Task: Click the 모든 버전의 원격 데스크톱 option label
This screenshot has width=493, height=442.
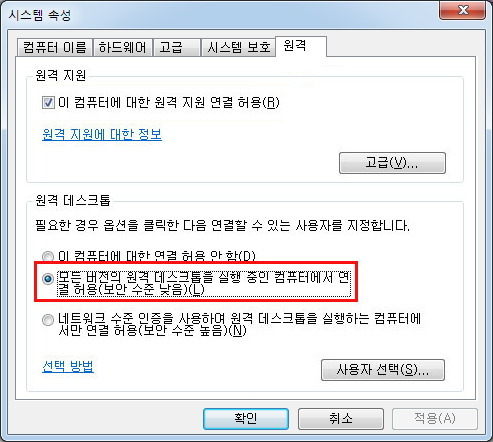Action: click(x=204, y=284)
